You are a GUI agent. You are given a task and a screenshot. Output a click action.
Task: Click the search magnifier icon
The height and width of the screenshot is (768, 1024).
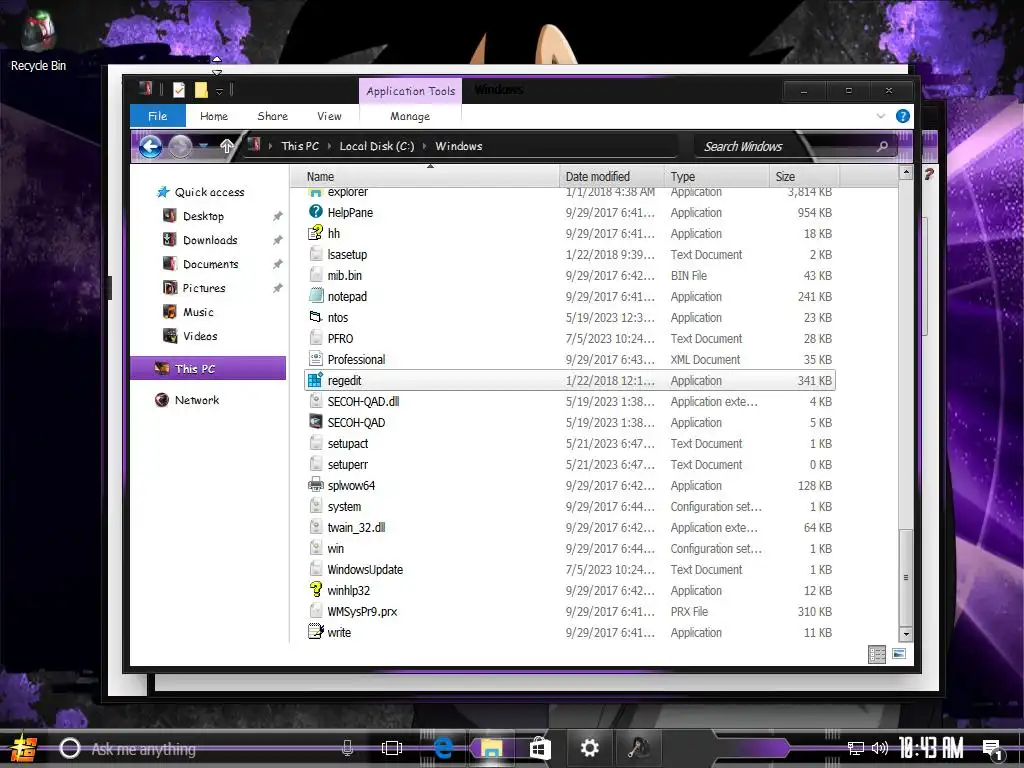[x=882, y=146]
